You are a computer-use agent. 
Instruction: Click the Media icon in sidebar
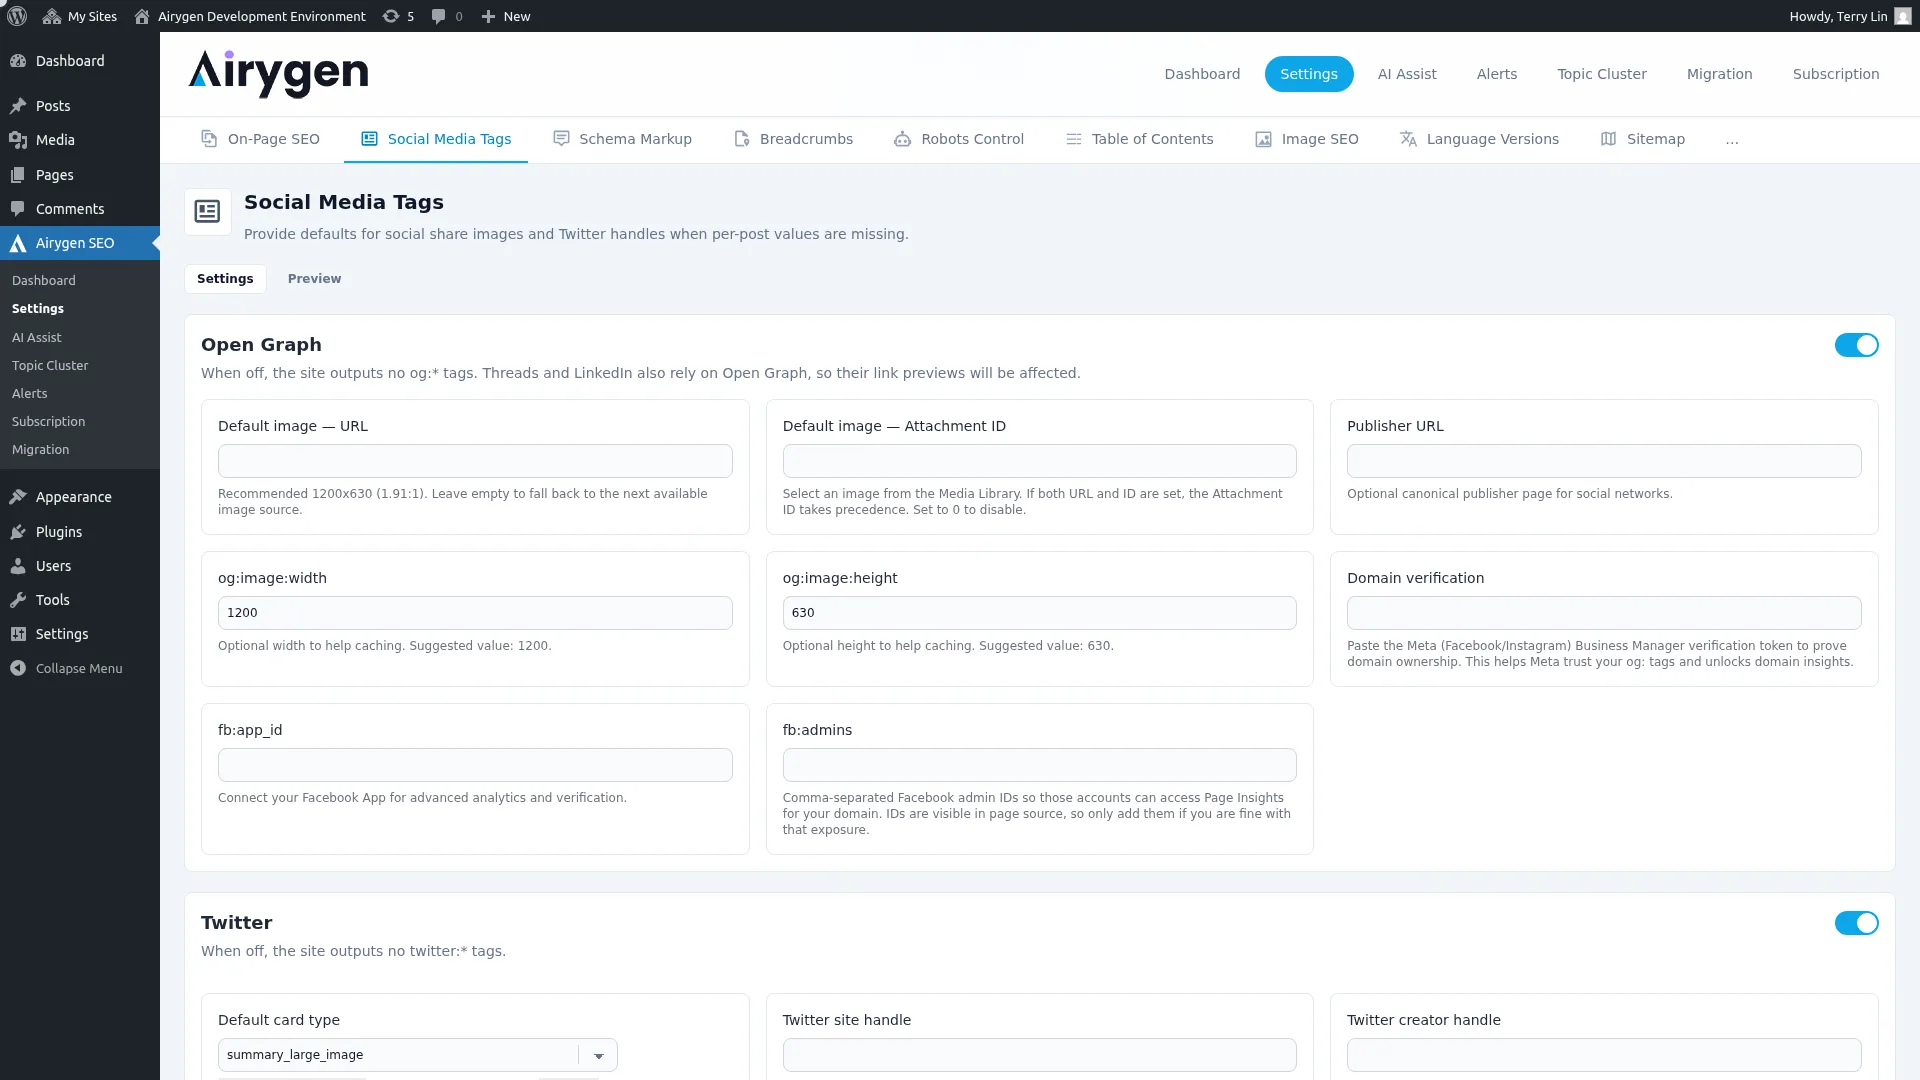(x=18, y=140)
